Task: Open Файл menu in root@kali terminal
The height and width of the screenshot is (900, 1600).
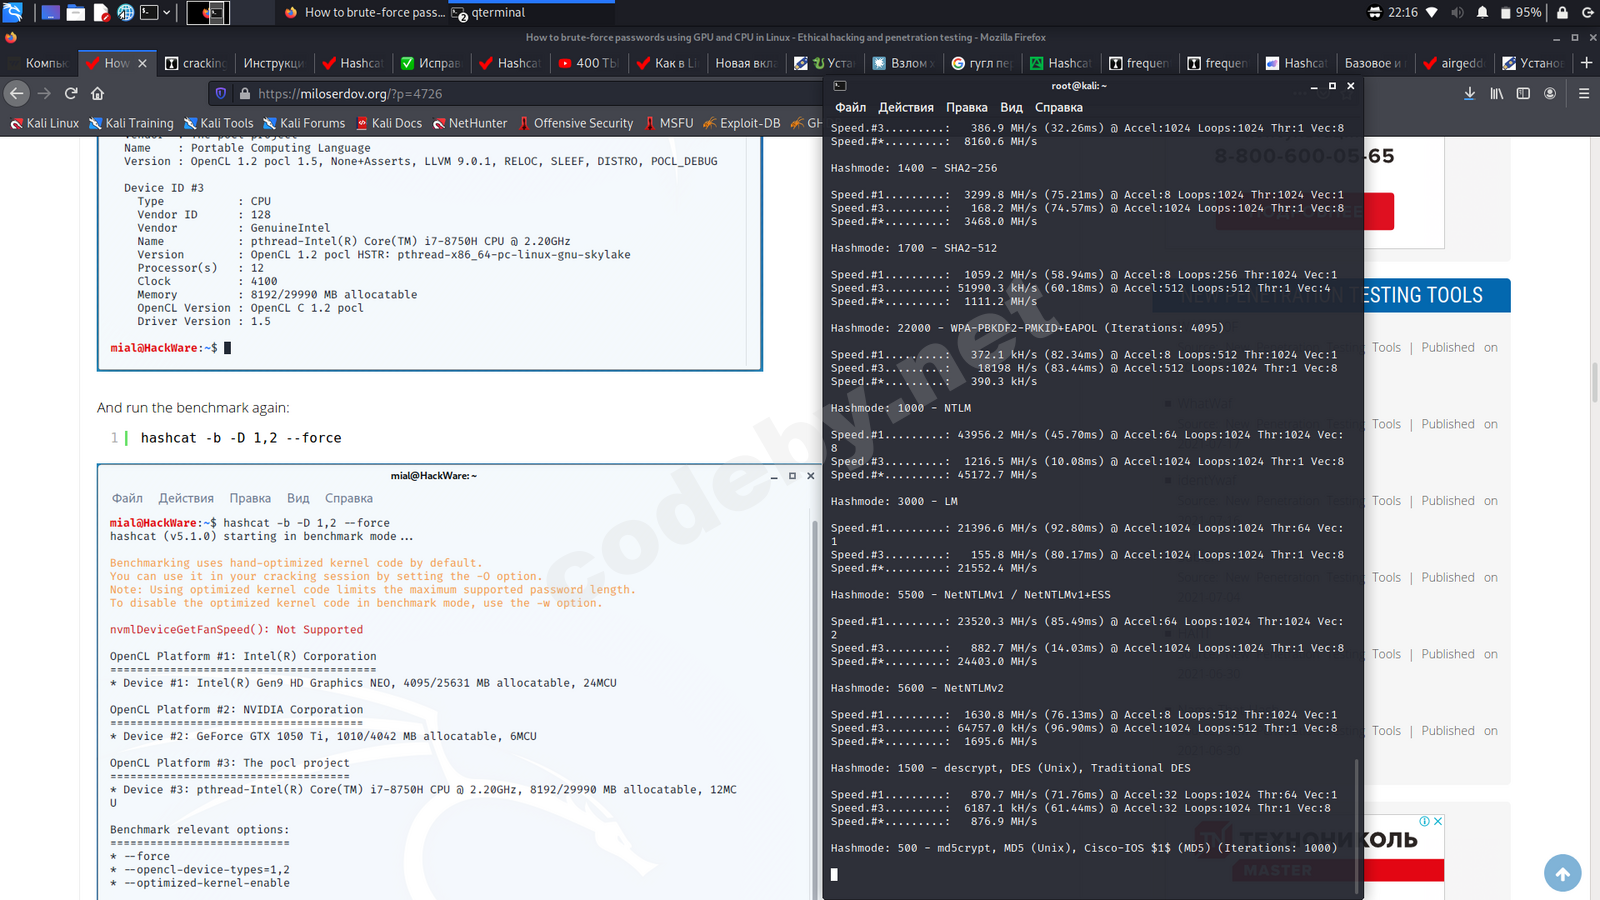Action: click(x=850, y=107)
